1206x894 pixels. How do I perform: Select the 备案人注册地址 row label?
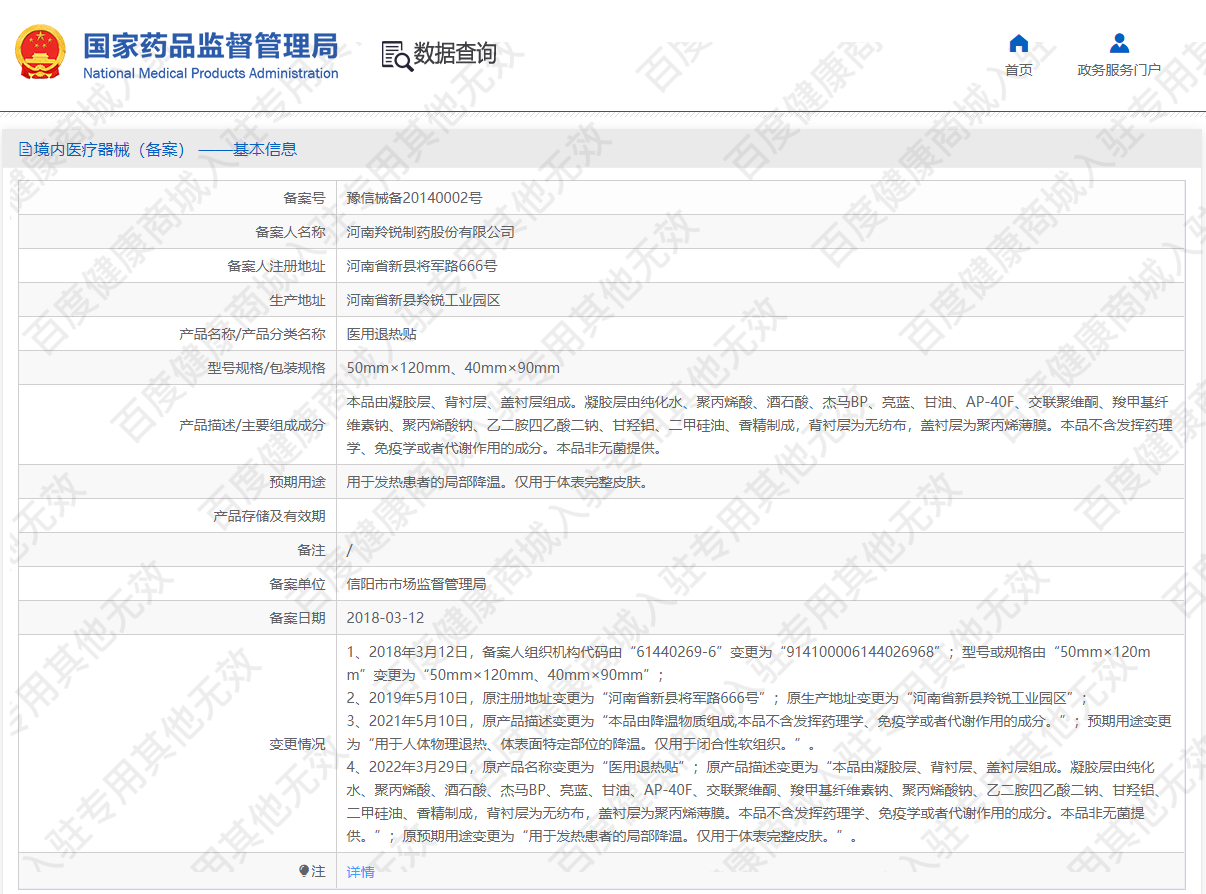click(277, 266)
